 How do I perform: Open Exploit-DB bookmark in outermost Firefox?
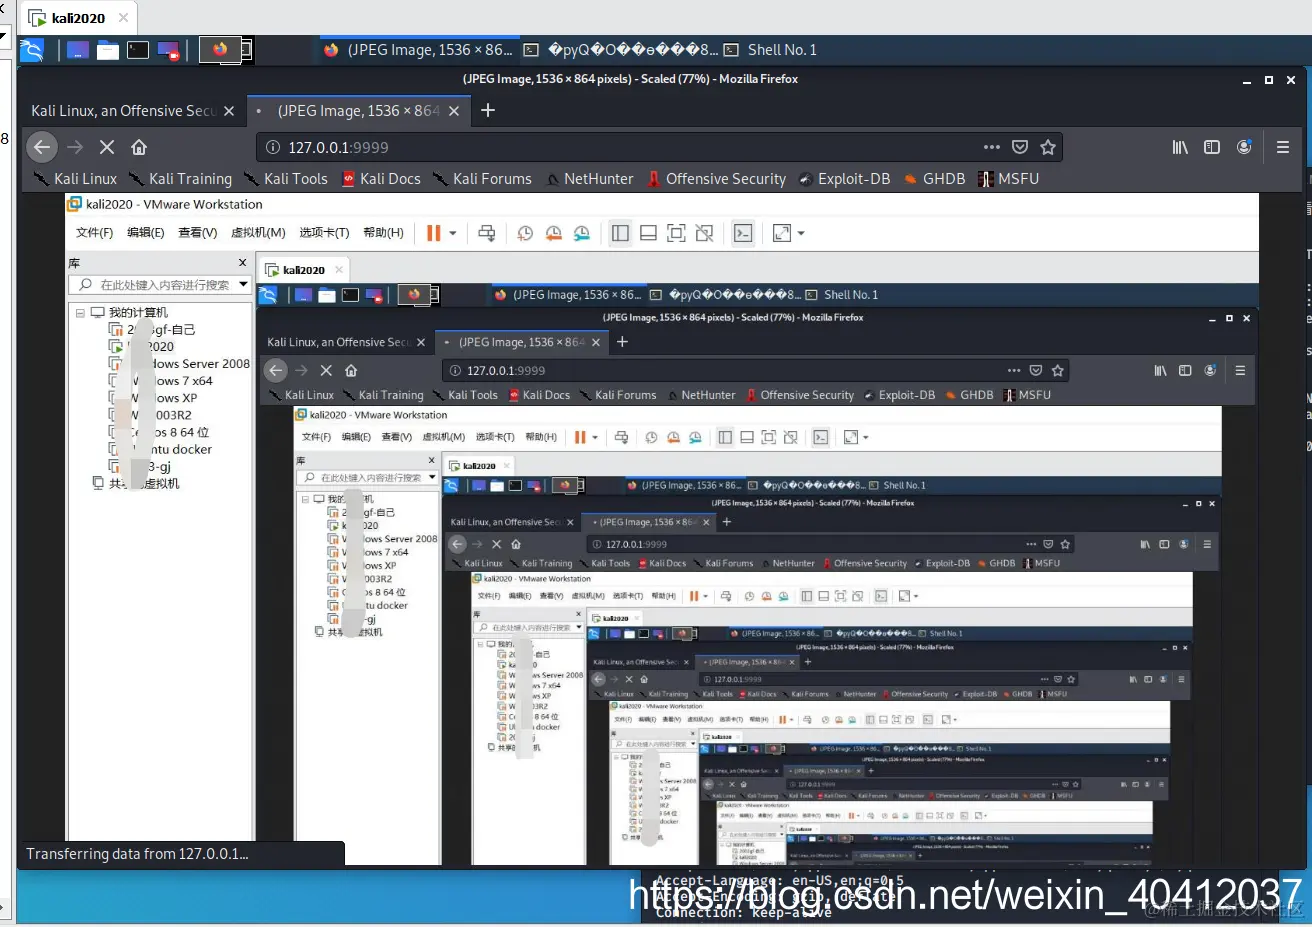pyautogui.click(x=844, y=179)
